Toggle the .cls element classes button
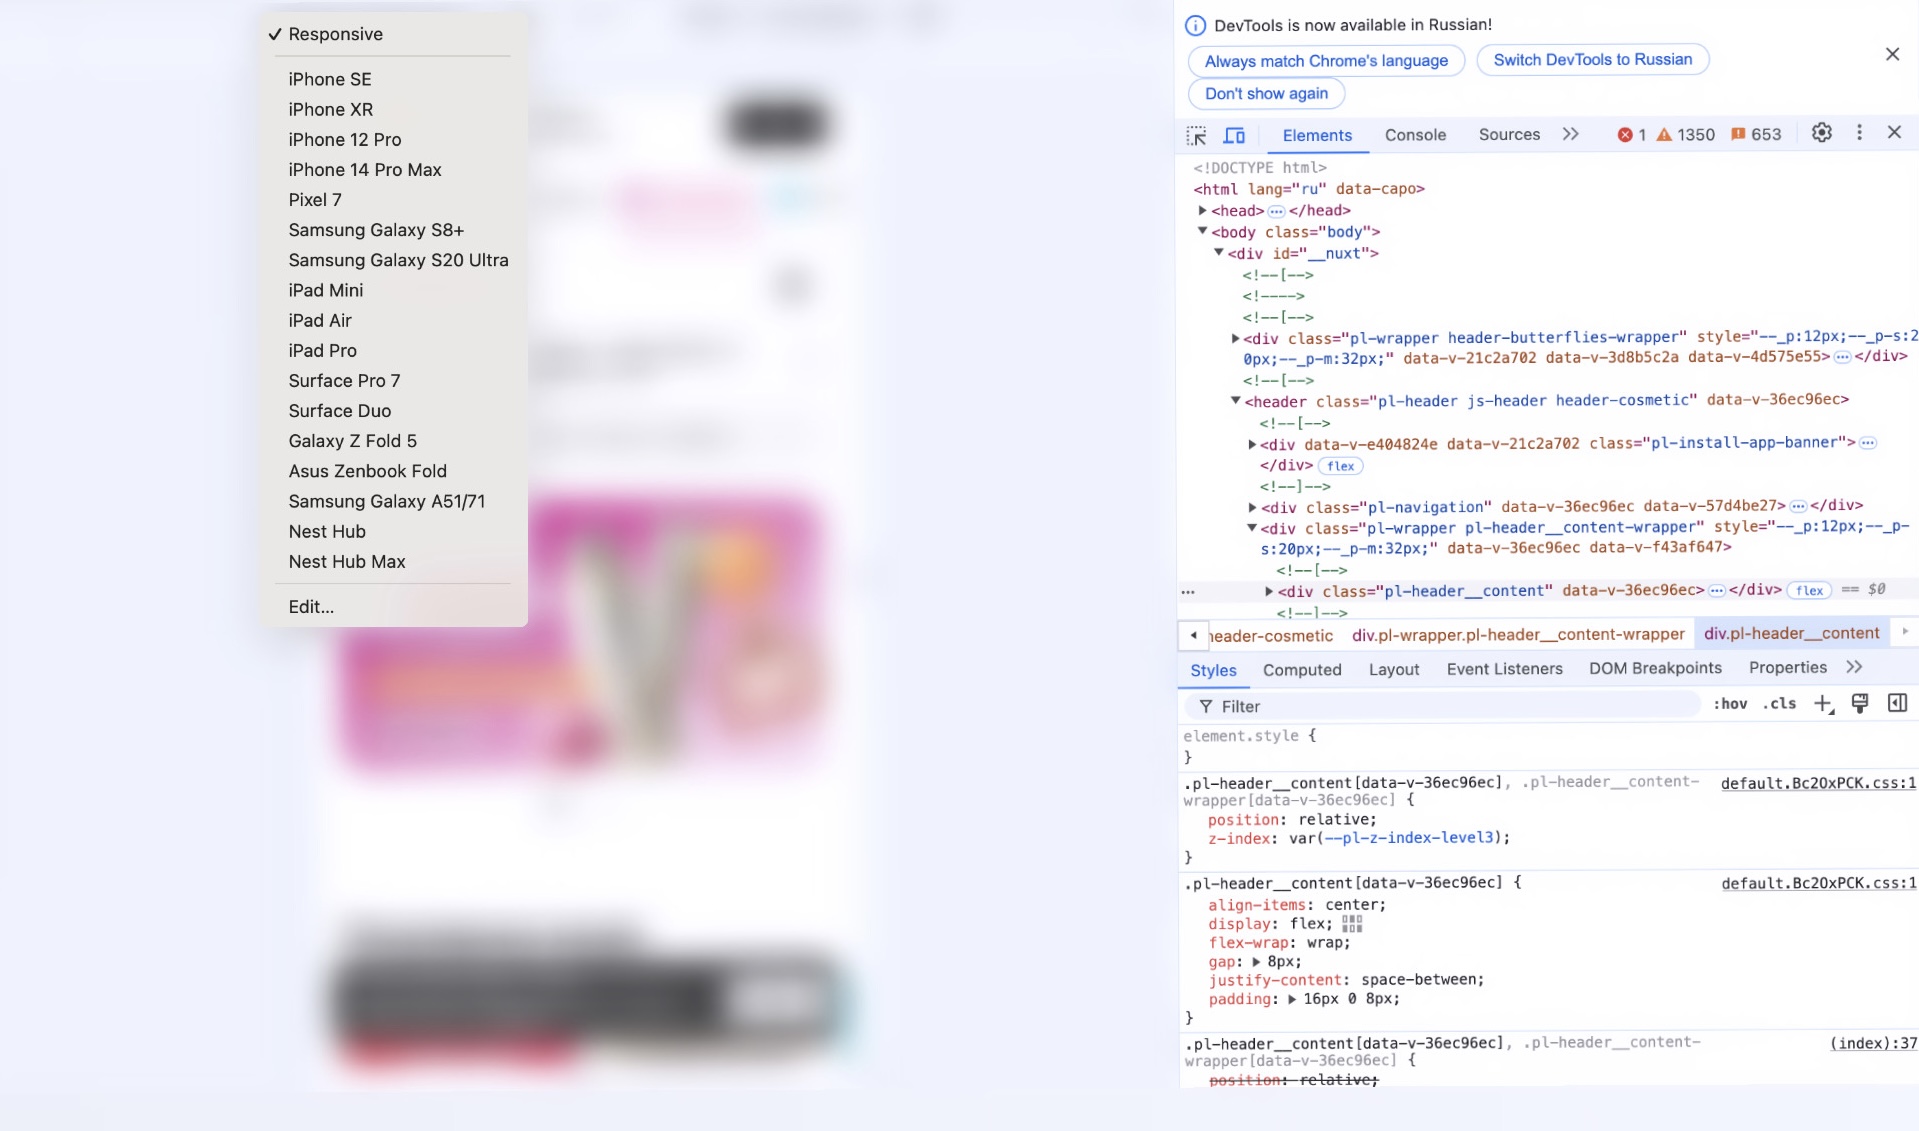The height and width of the screenshot is (1131, 1919). pos(1779,704)
